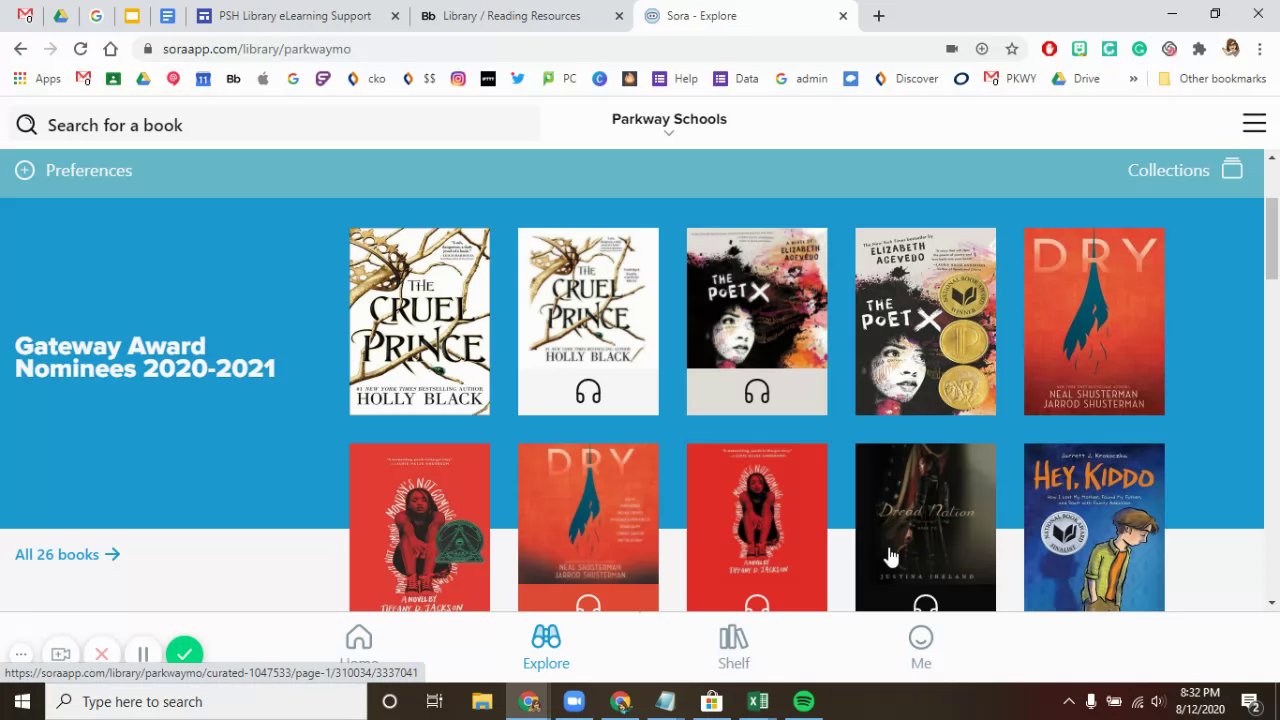
Task: Open the pinned Google Drive tab
Action: pos(61,16)
